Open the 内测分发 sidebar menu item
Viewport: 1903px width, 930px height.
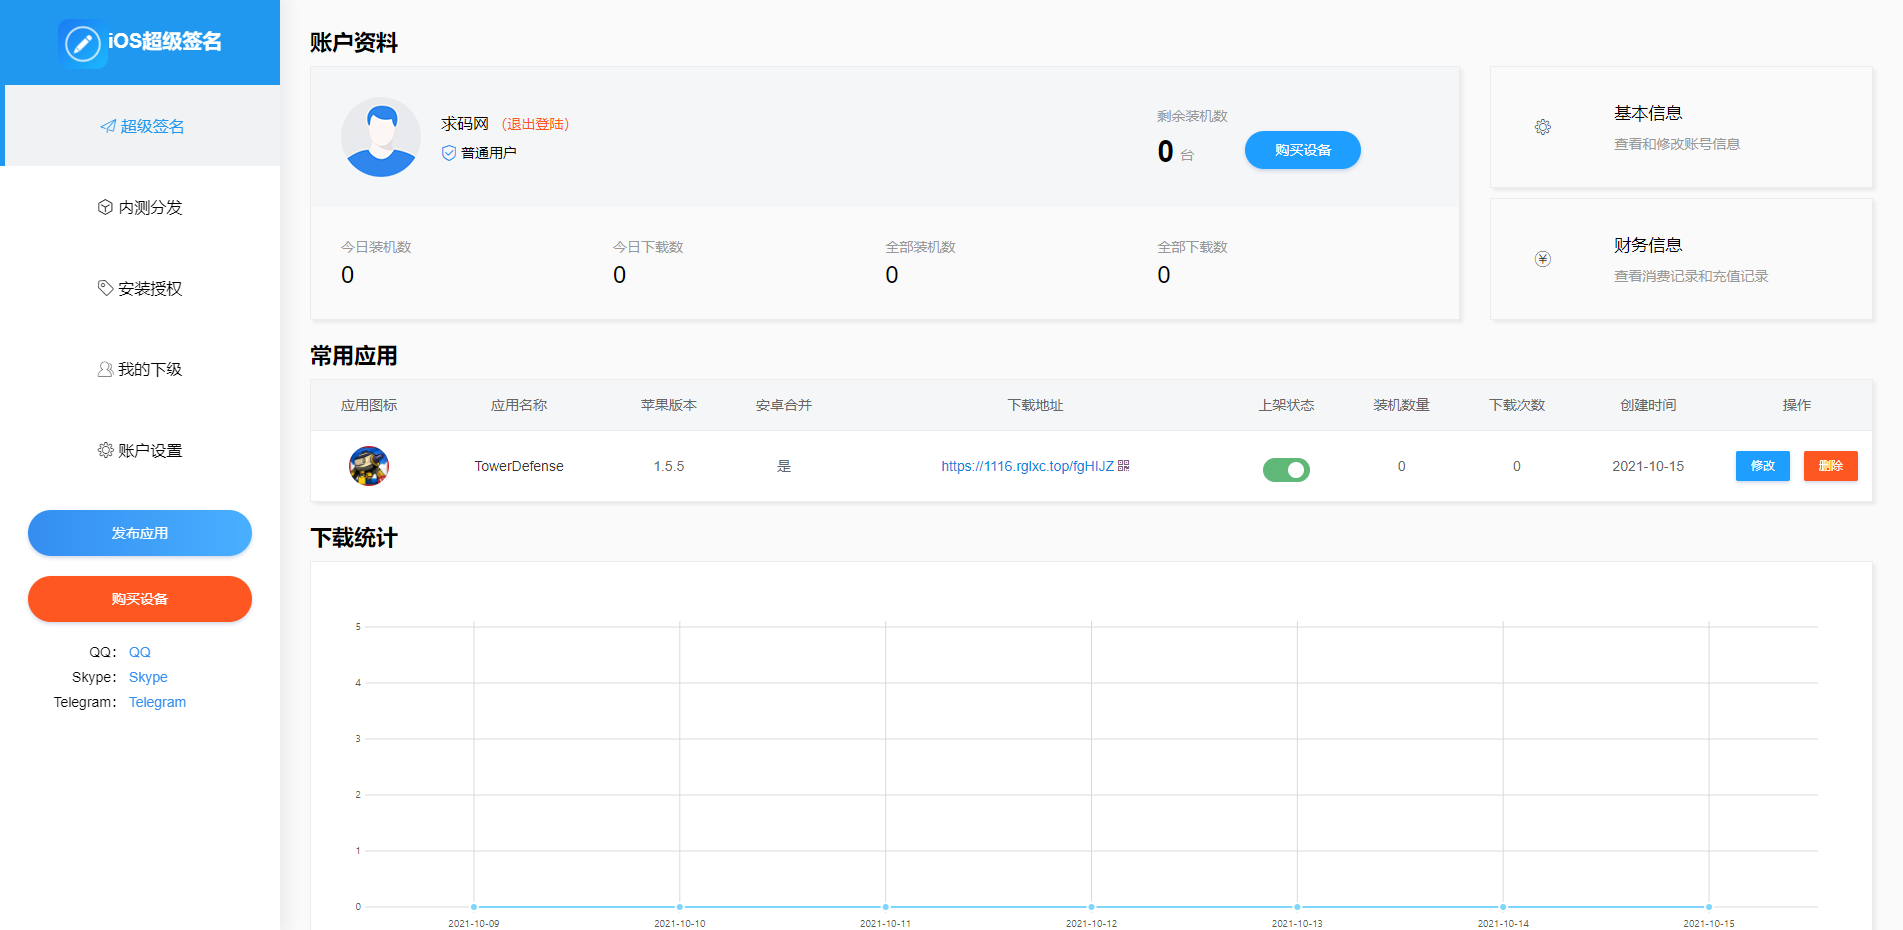[x=140, y=207]
